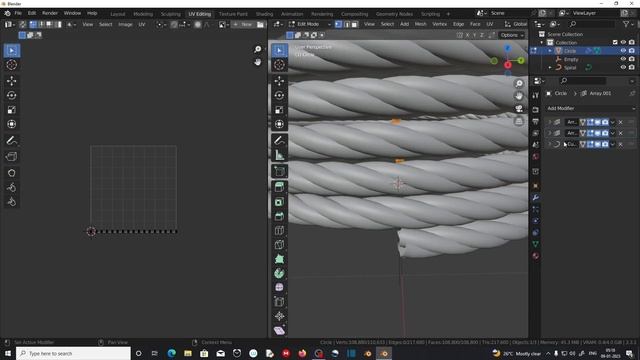Click the Image menu in UV editor
The image size is (640, 360).
[125, 24]
